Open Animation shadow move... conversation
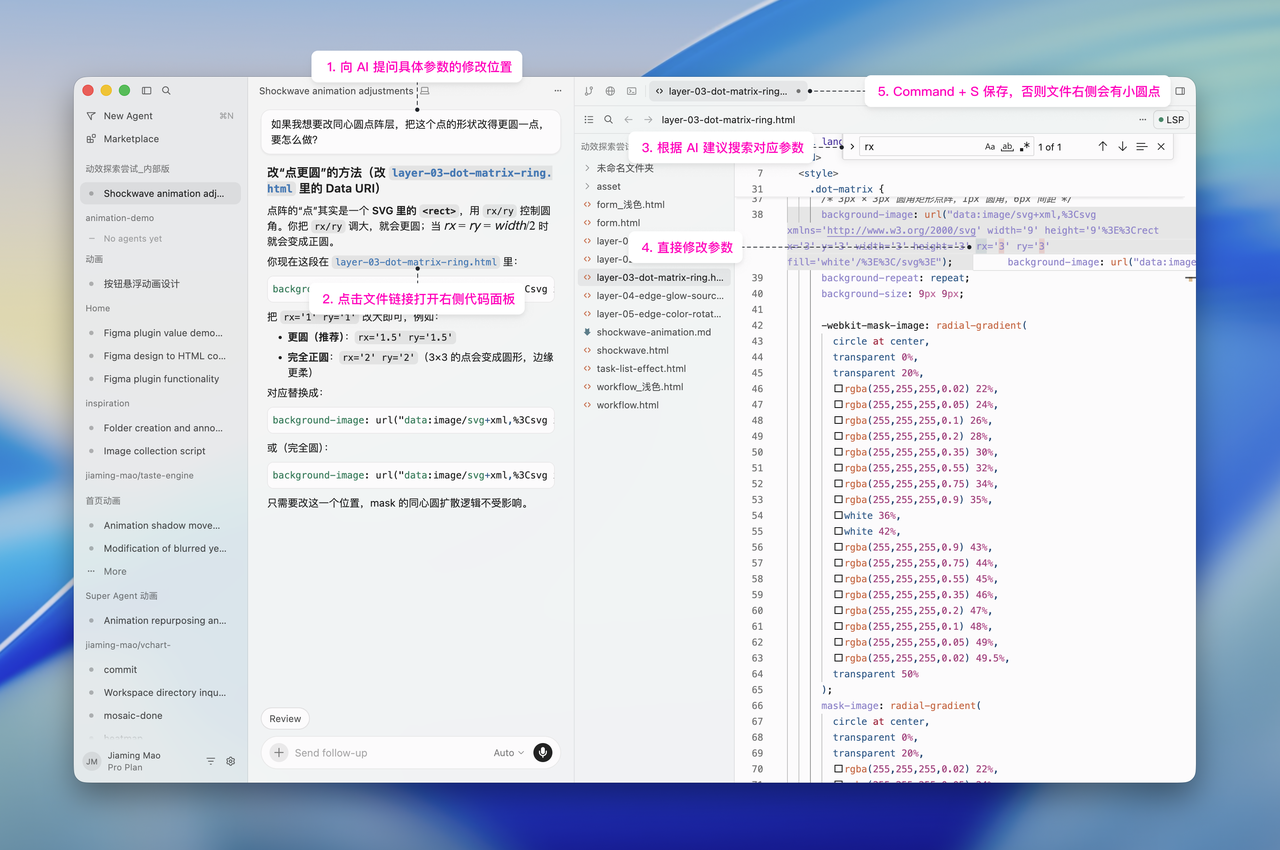This screenshot has width=1280, height=850. tap(161, 525)
